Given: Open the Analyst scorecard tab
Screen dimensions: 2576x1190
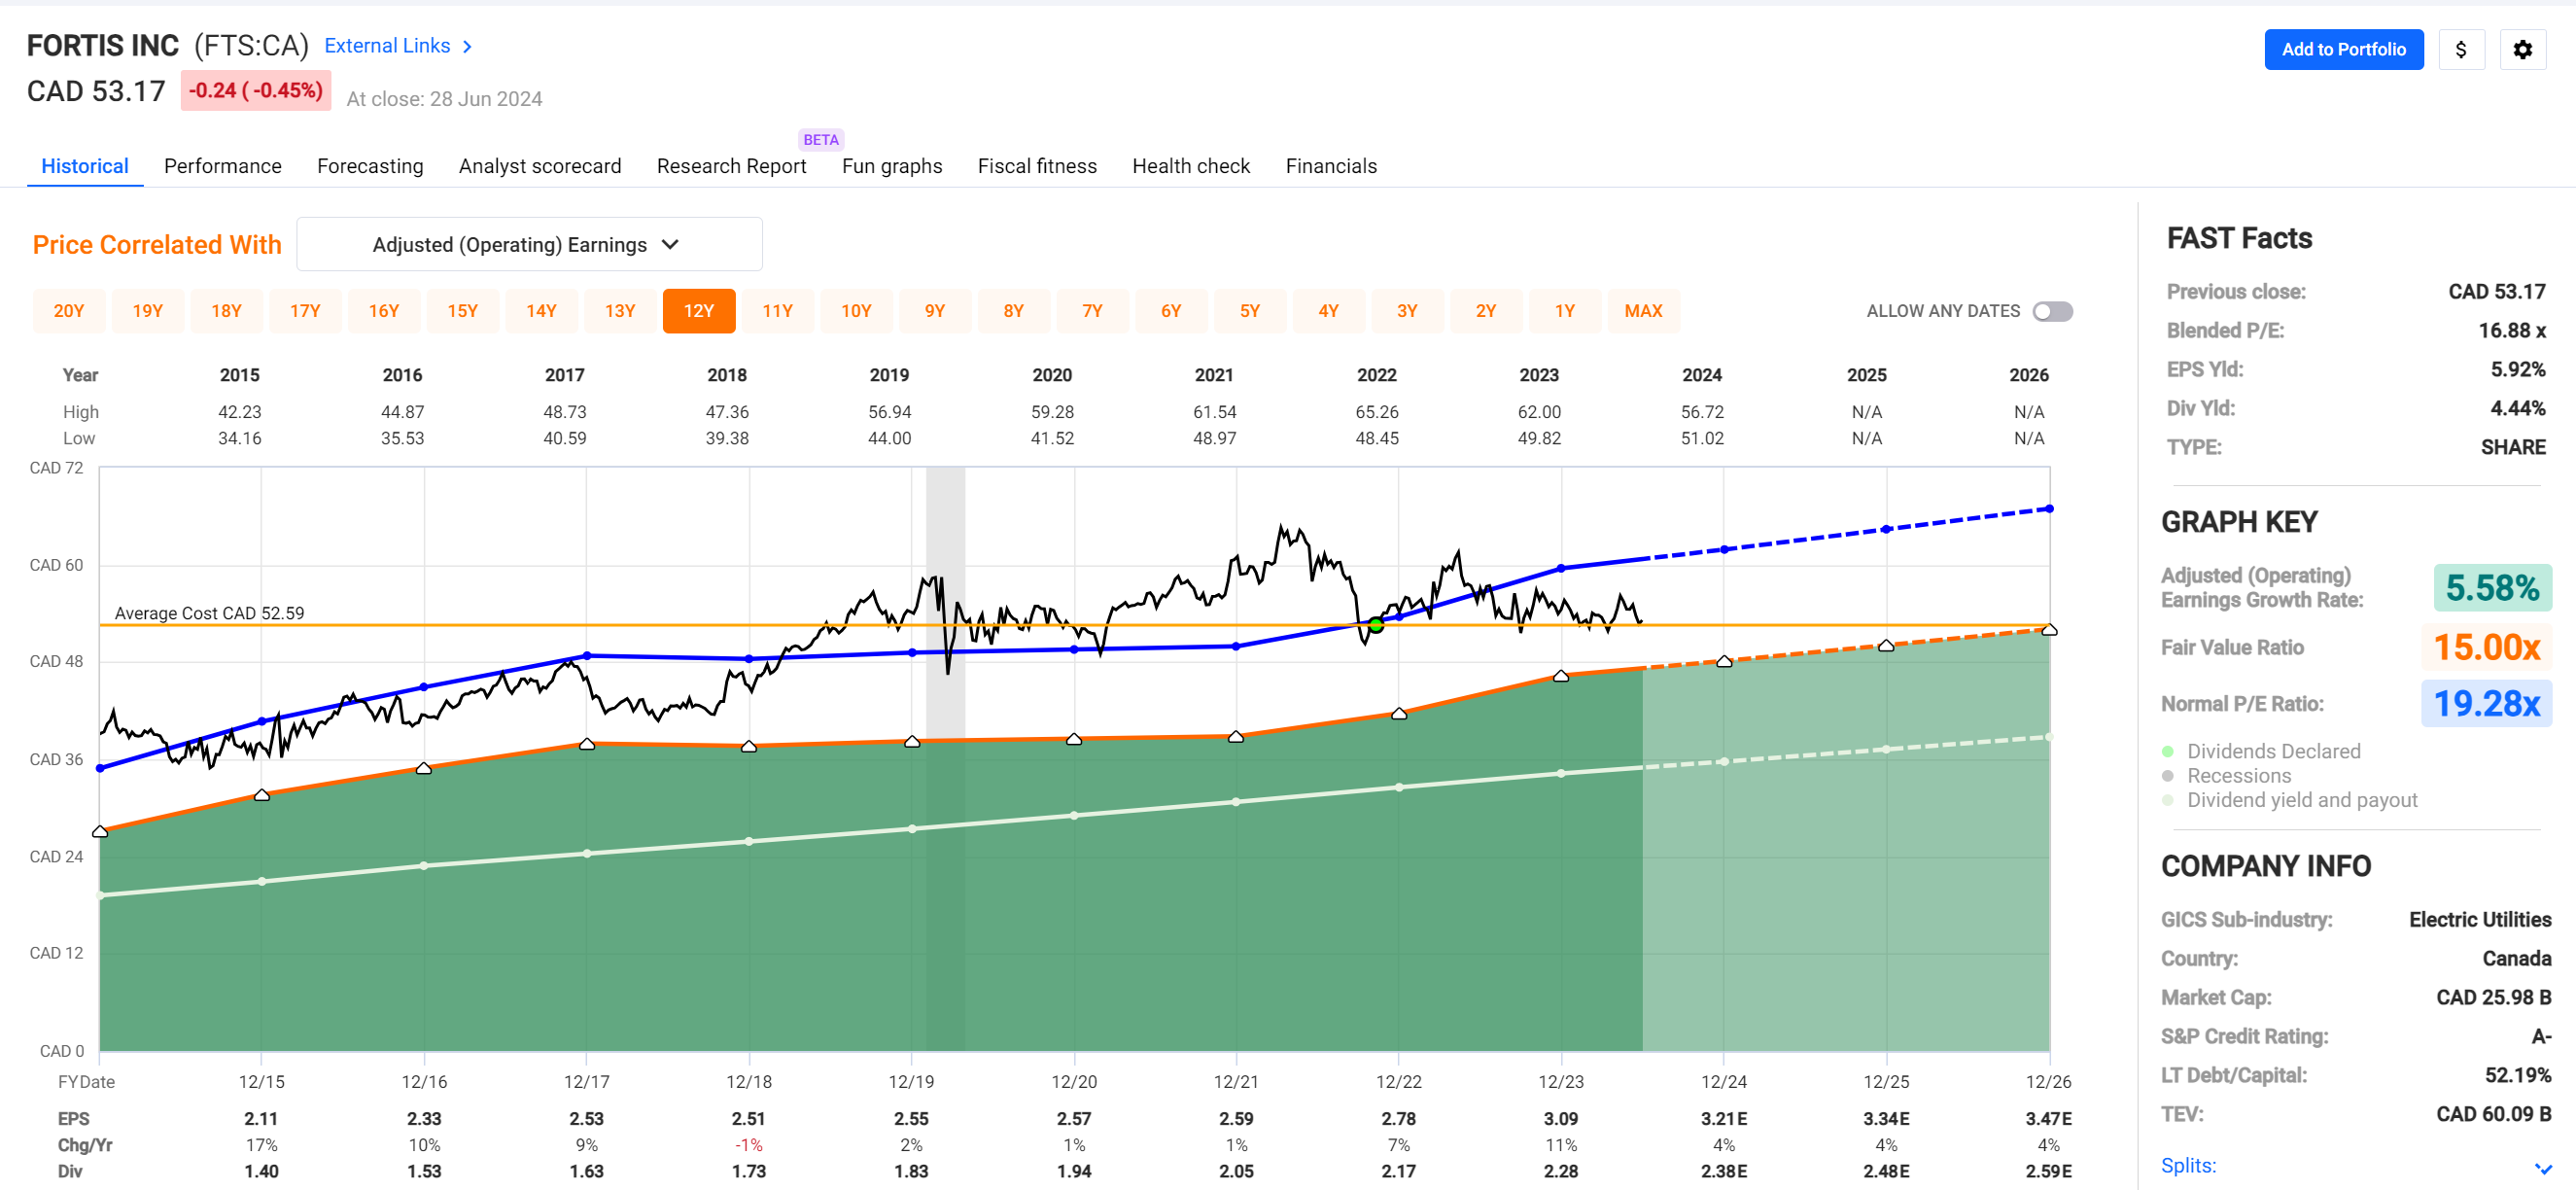Looking at the screenshot, I should (540, 166).
